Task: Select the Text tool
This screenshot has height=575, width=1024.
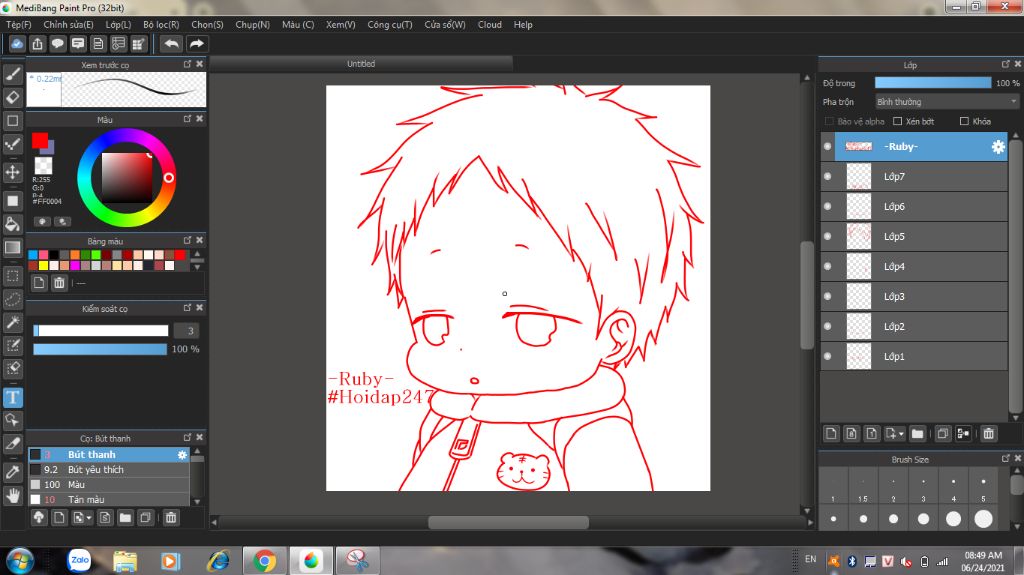Action: pyautogui.click(x=12, y=397)
